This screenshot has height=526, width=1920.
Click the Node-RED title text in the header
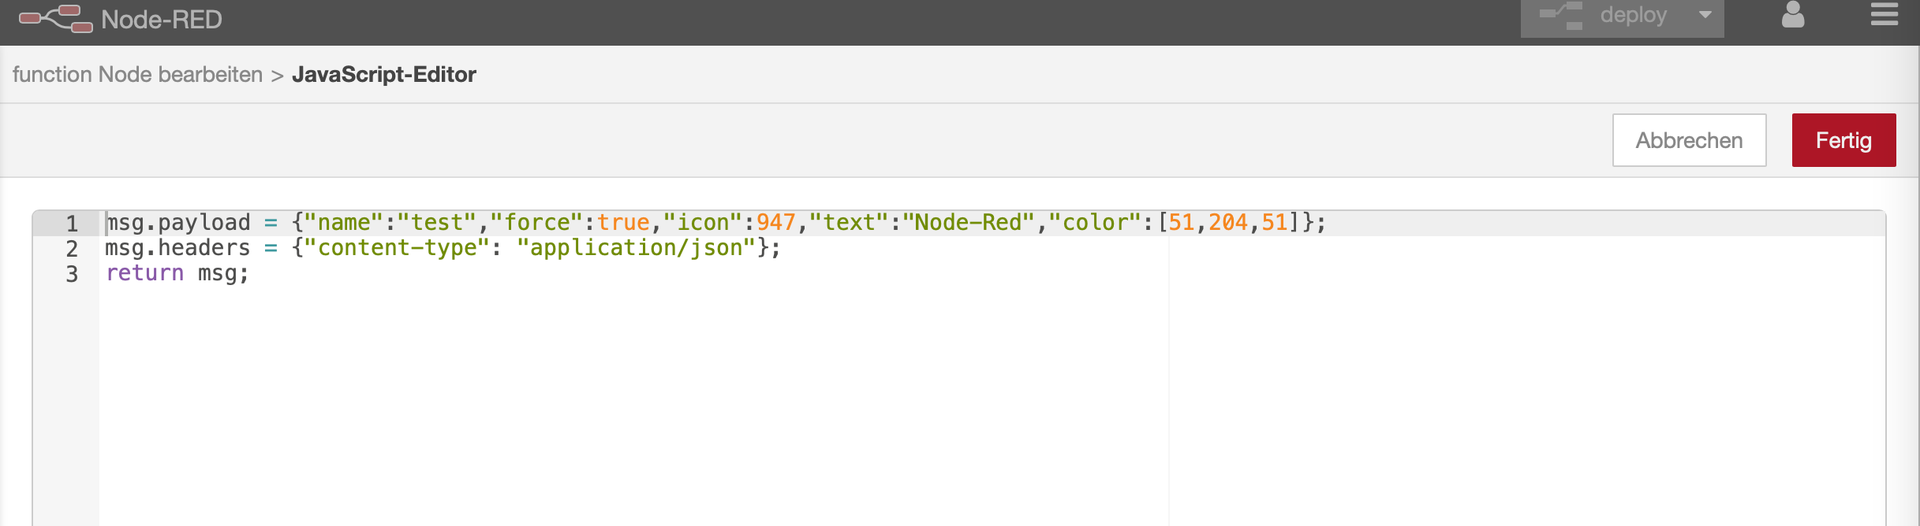click(x=161, y=20)
